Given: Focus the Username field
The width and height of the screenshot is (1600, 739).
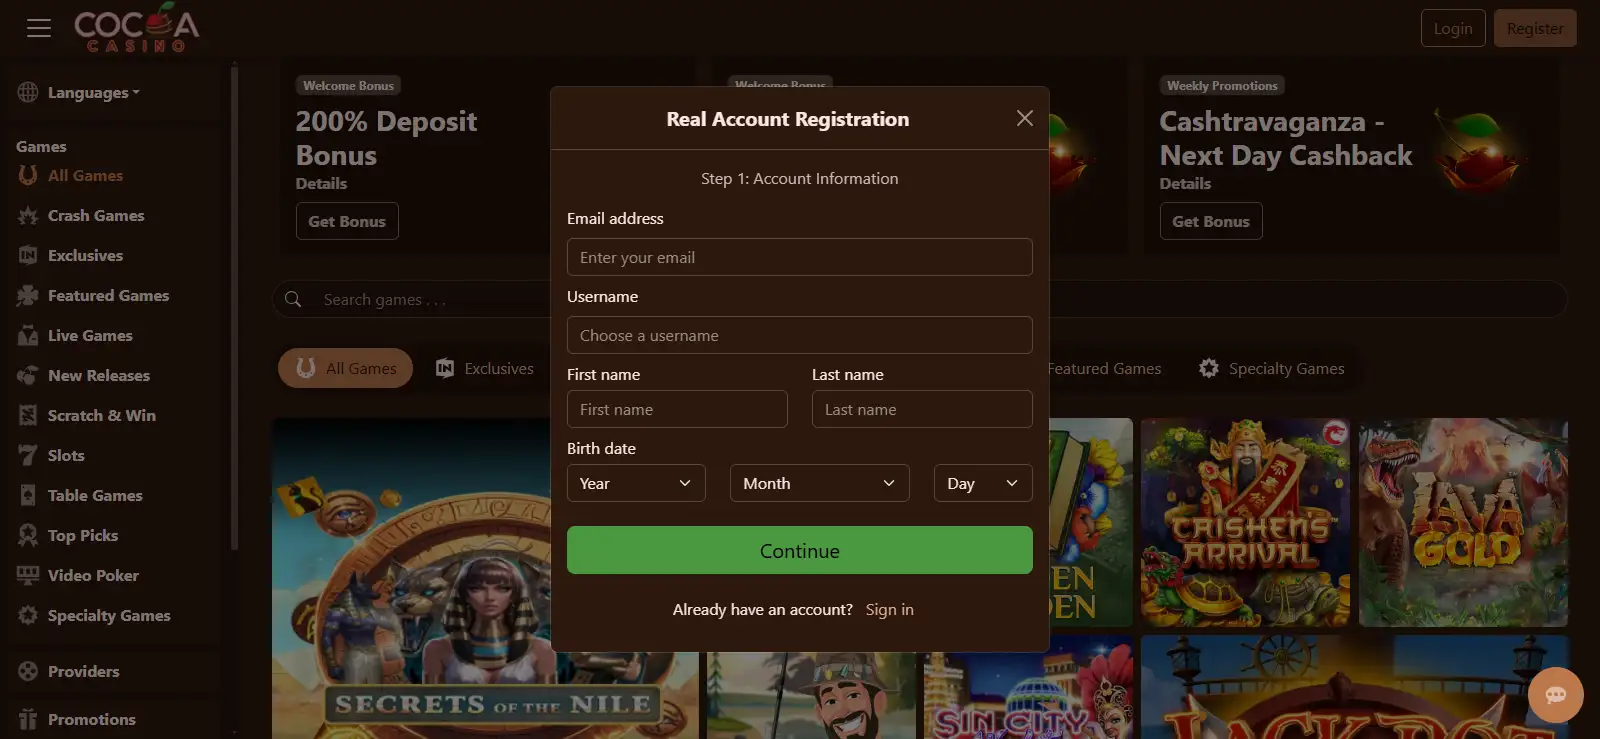Looking at the screenshot, I should click(x=800, y=335).
